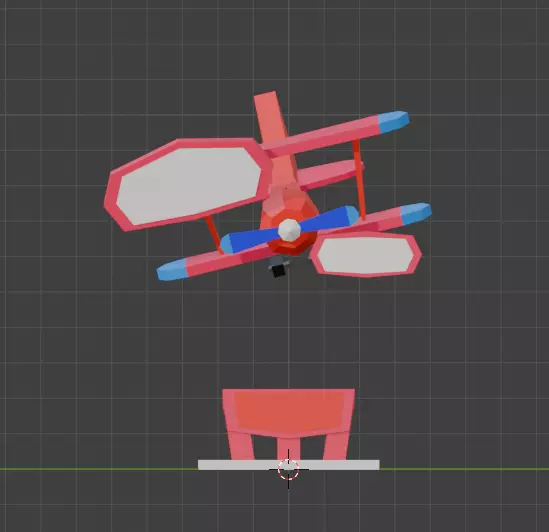
Task: Select the white propeller hub
Action: pos(289,230)
